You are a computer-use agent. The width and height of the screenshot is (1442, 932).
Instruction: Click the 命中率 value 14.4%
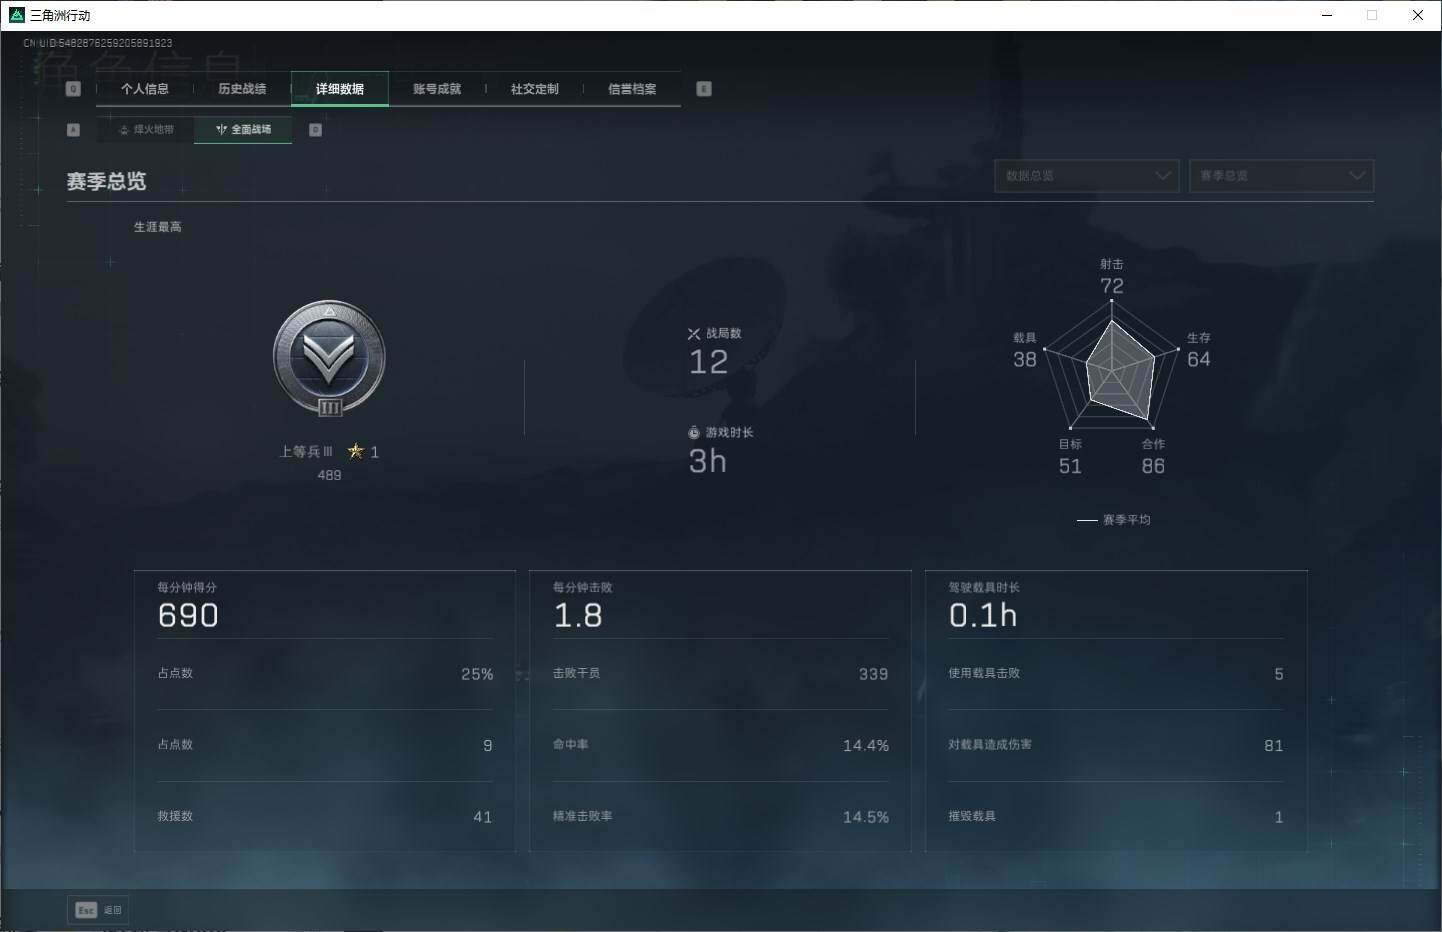pyautogui.click(x=866, y=745)
